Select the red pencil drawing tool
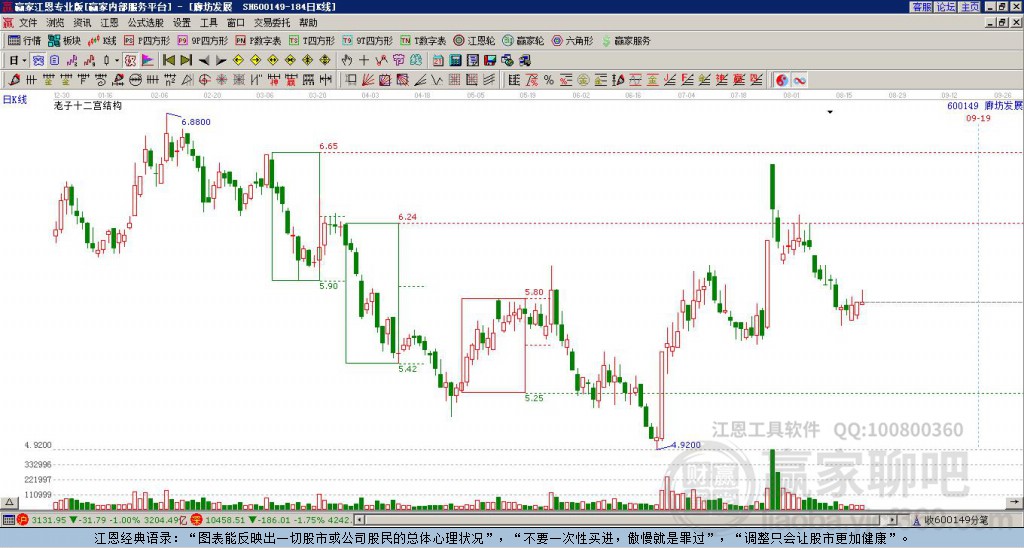 [14, 80]
